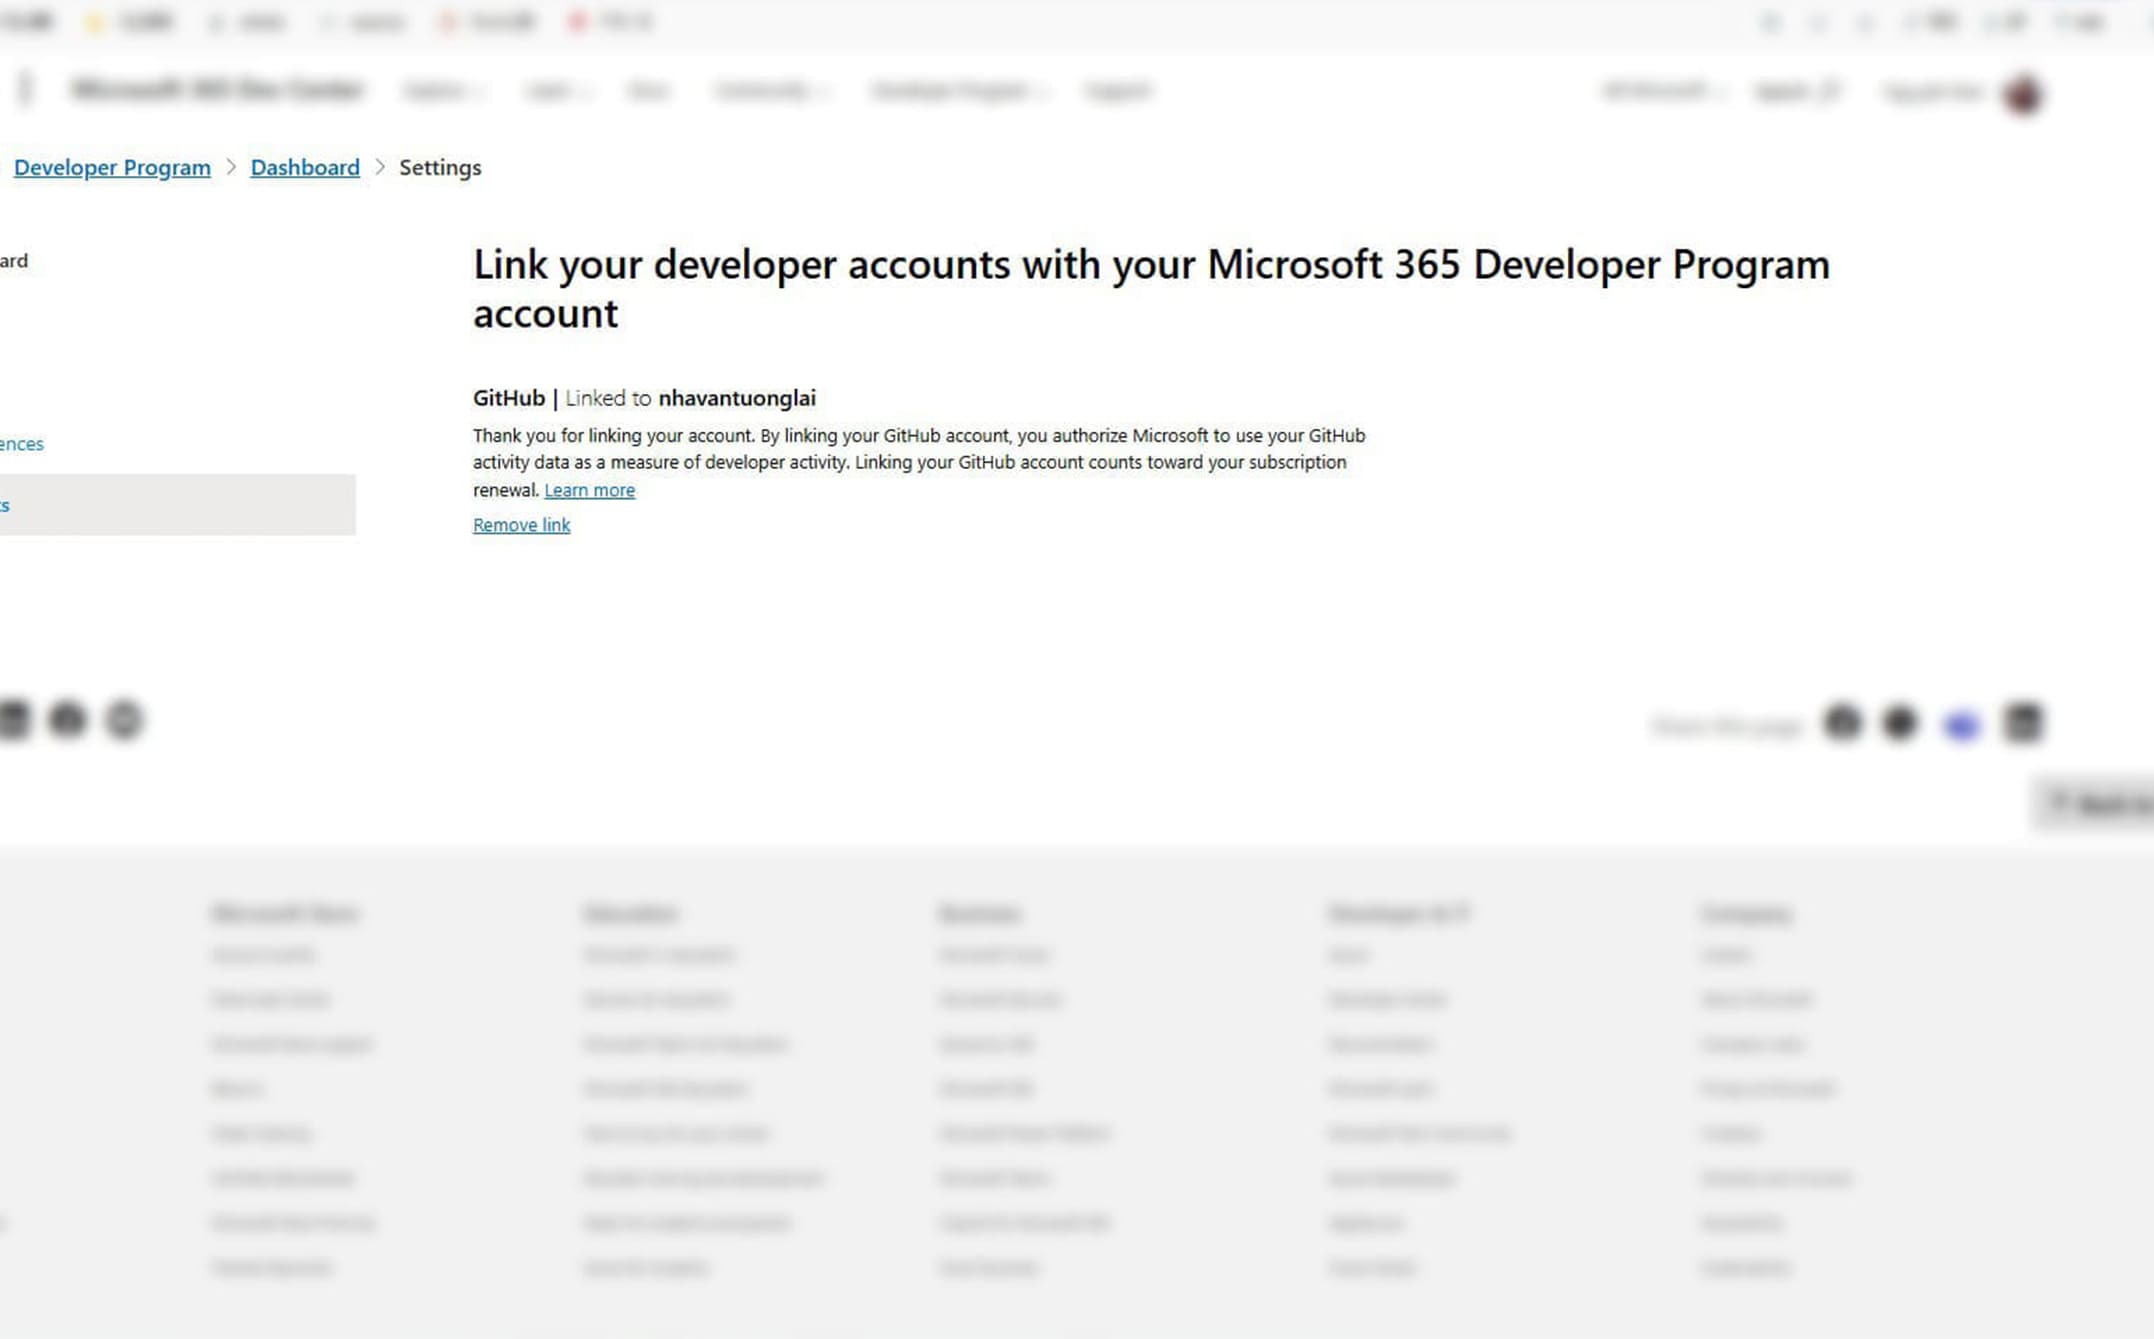
Task: Click the Settings breadcrumb text
Action: coord(440,167)
